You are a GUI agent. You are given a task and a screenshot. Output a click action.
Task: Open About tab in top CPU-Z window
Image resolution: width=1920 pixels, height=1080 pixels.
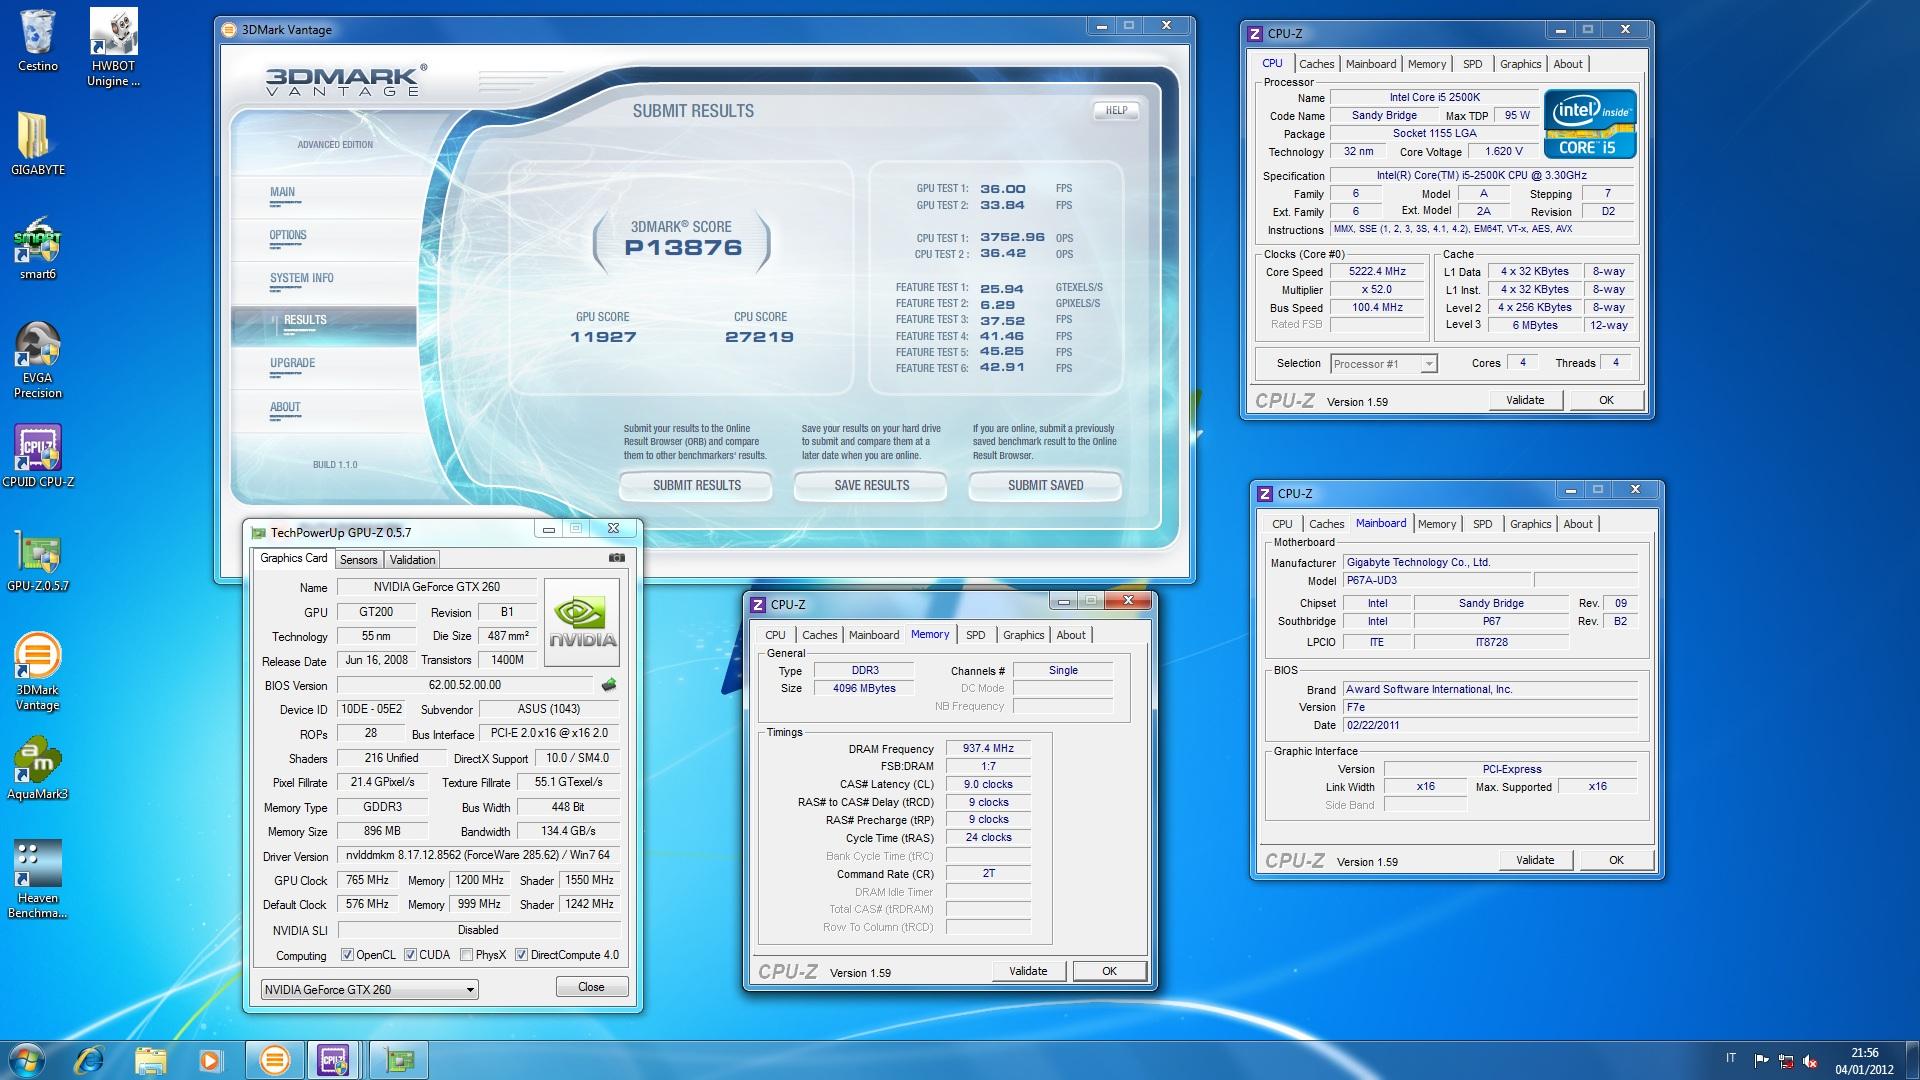tap(1567, 64)
